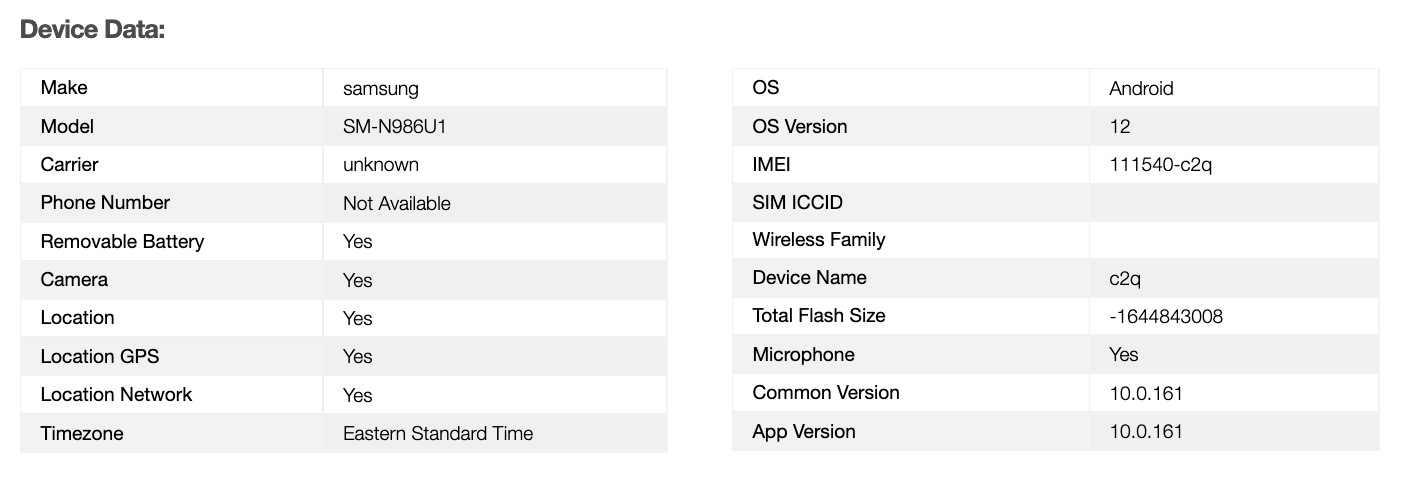Click the empty SIM ICCID value cell

tap(1233, 203)
